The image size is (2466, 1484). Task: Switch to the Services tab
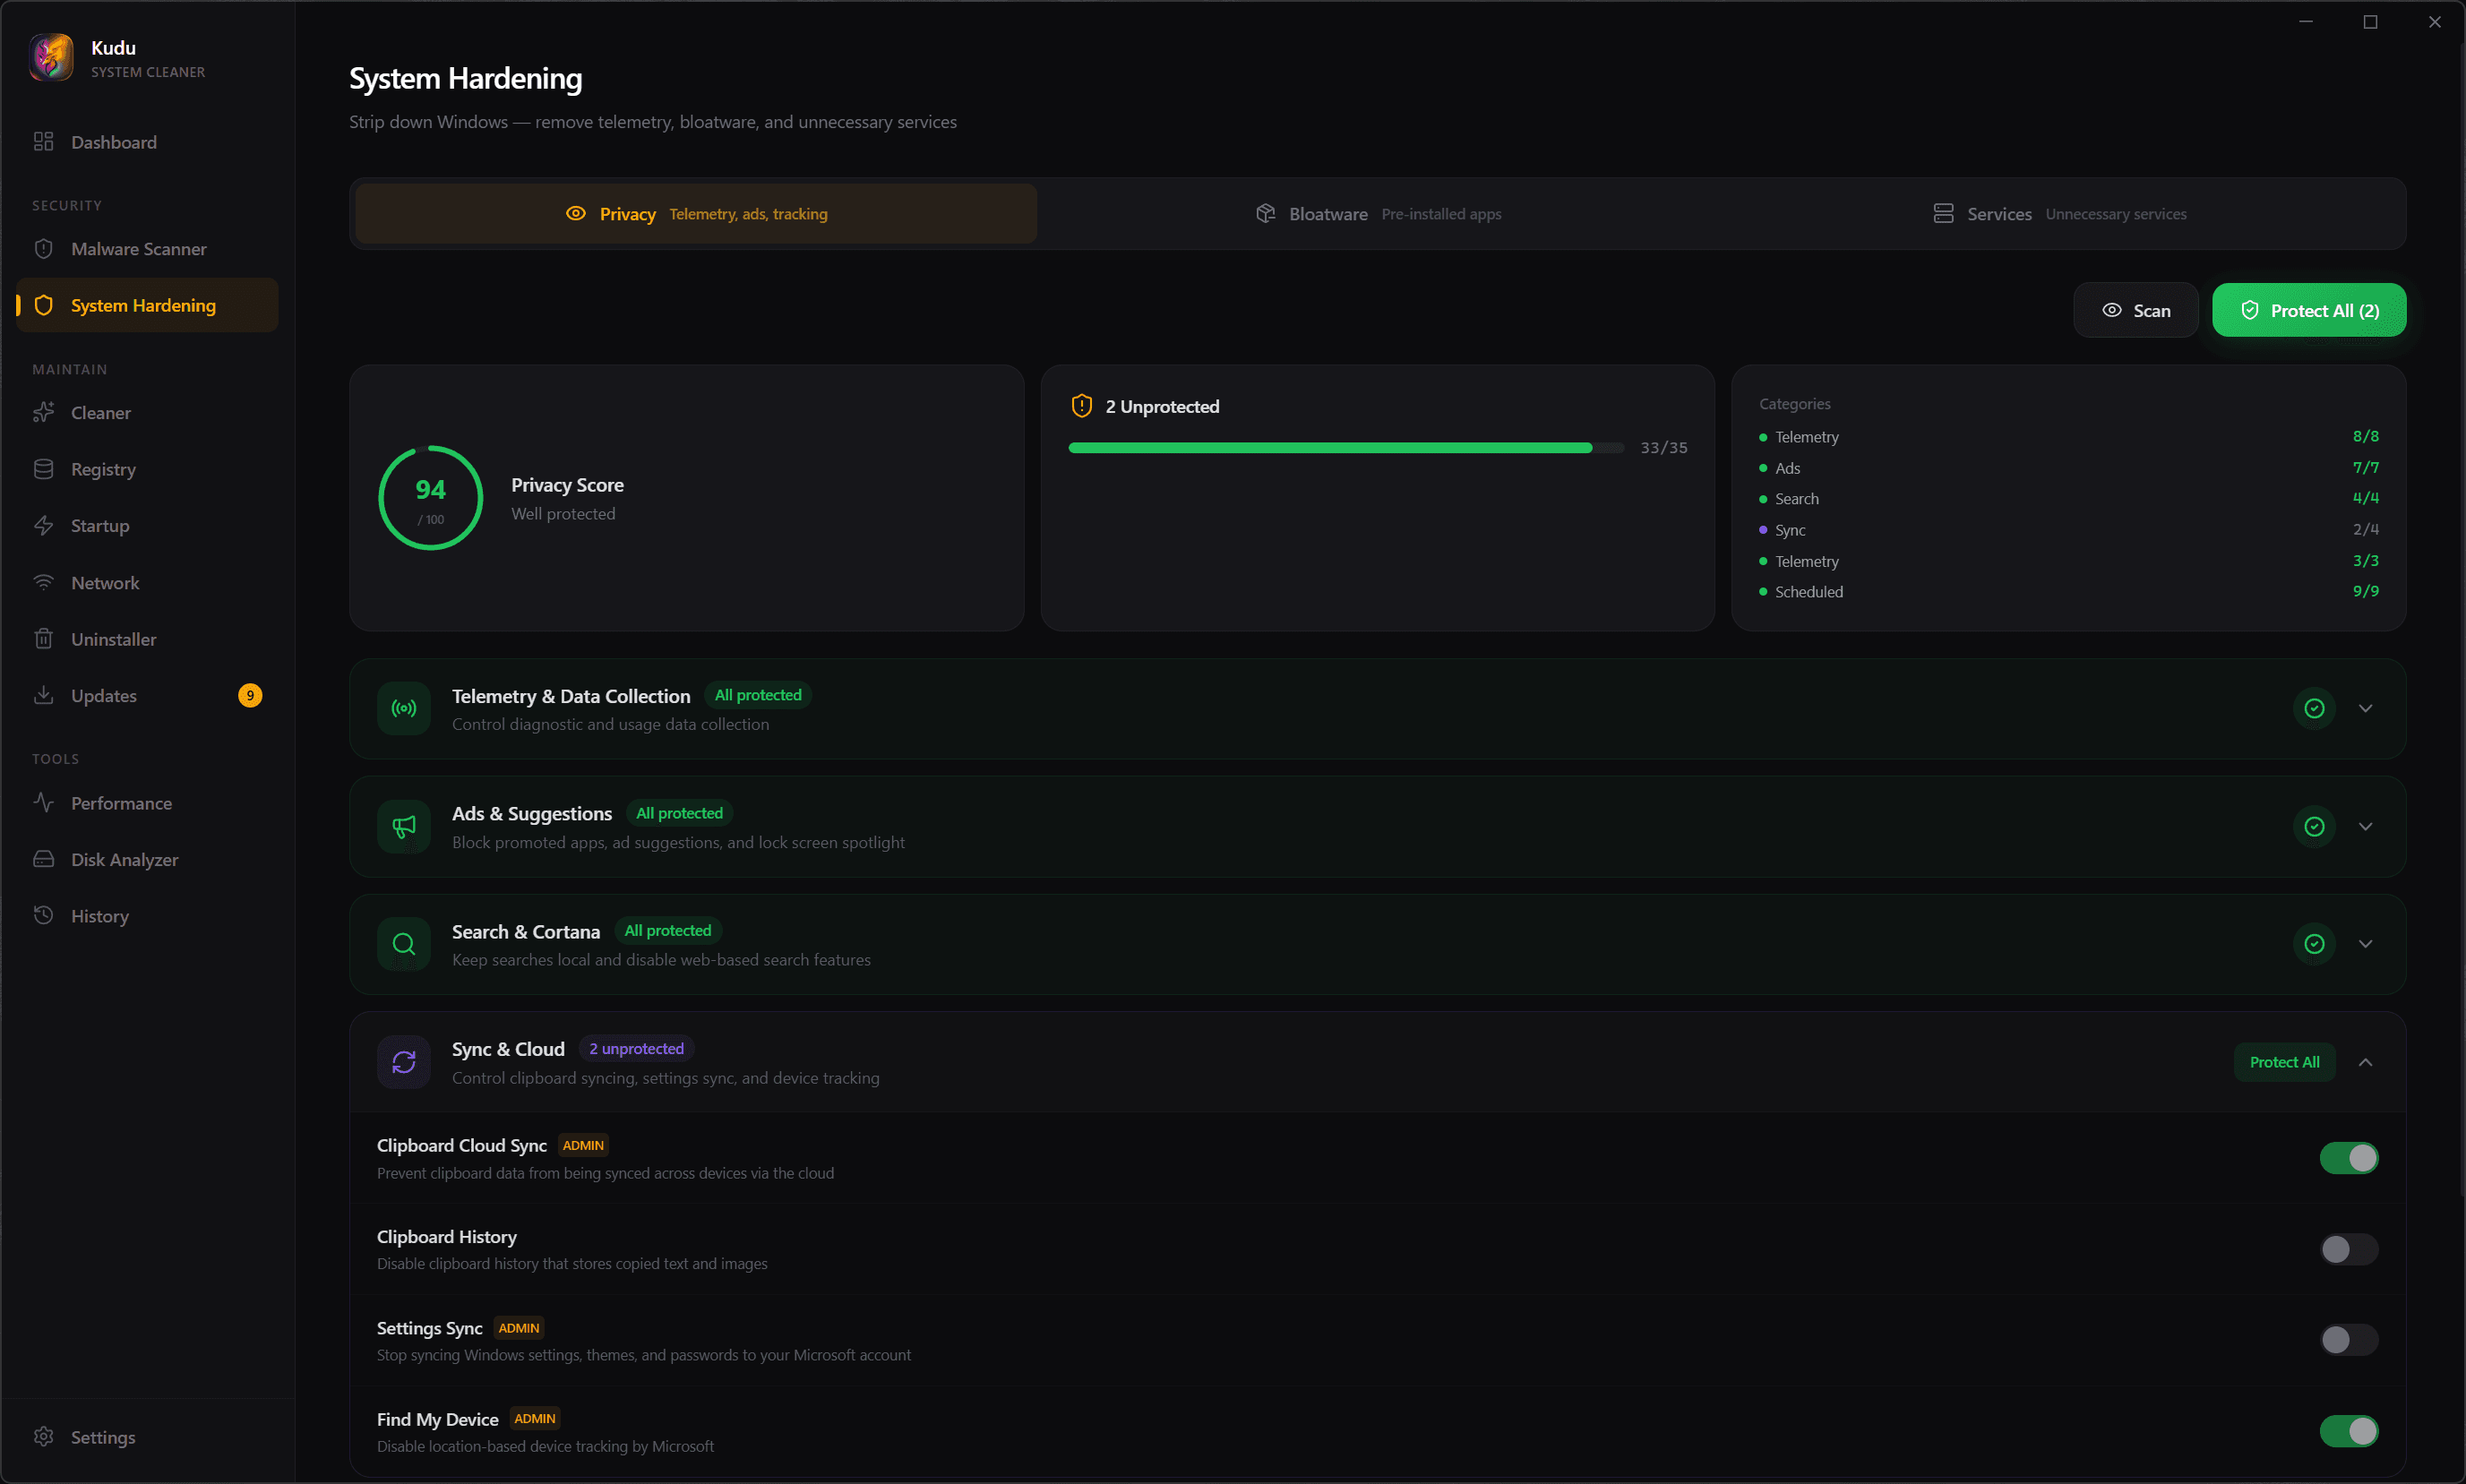pyautogui.click(x=2059, y=214)
